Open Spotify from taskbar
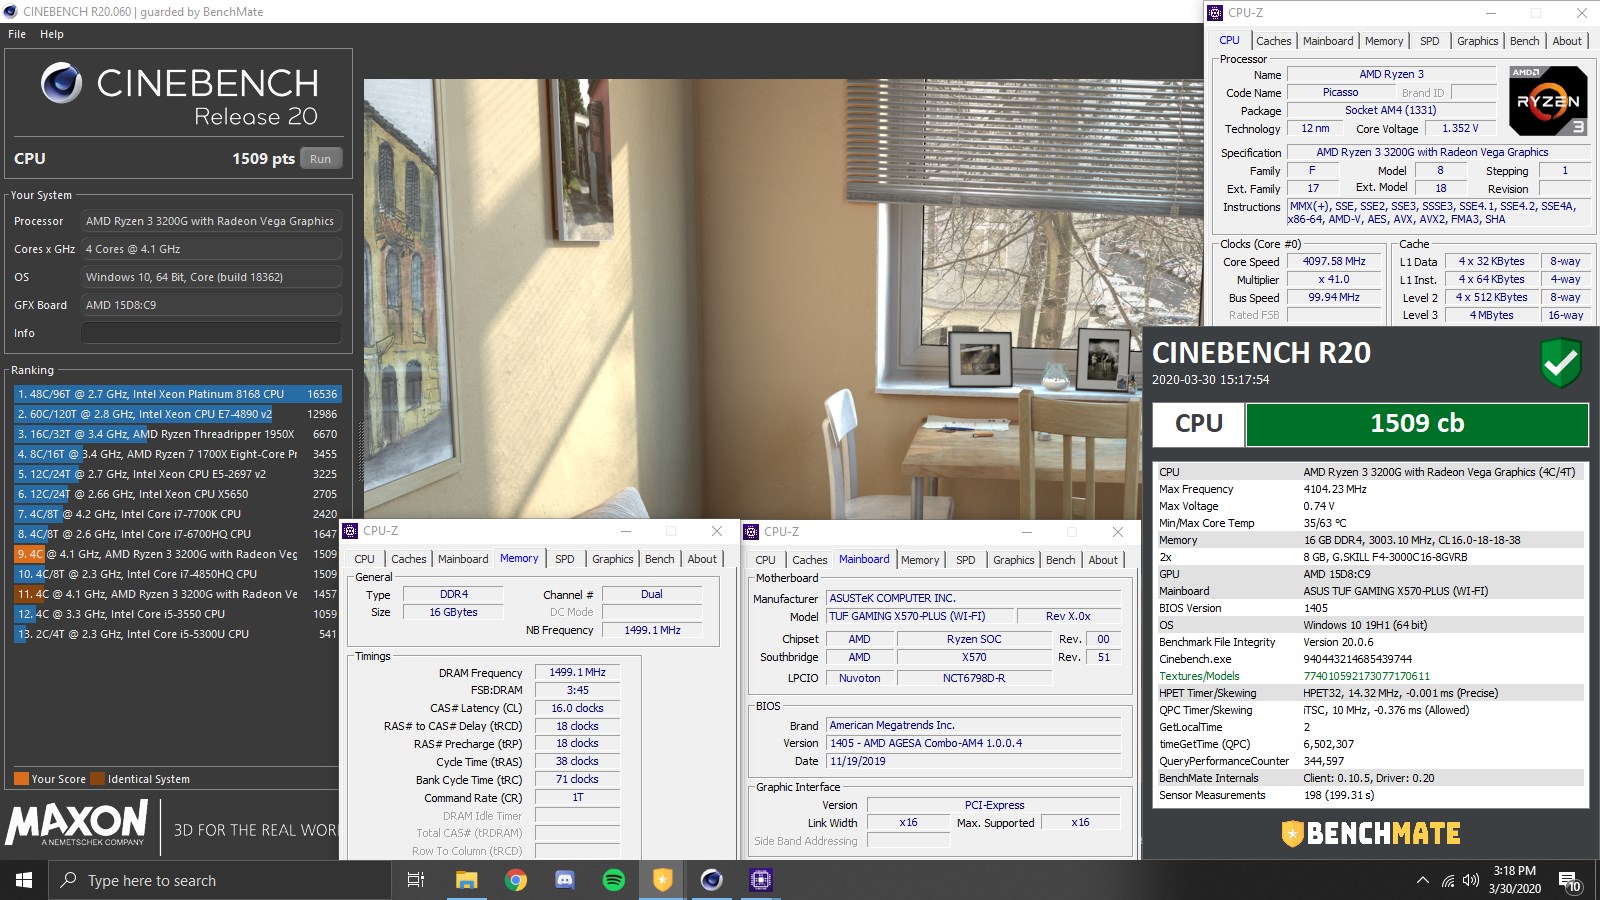The image size is (1600, 900). pyautogui.click(x=614, y=880)
